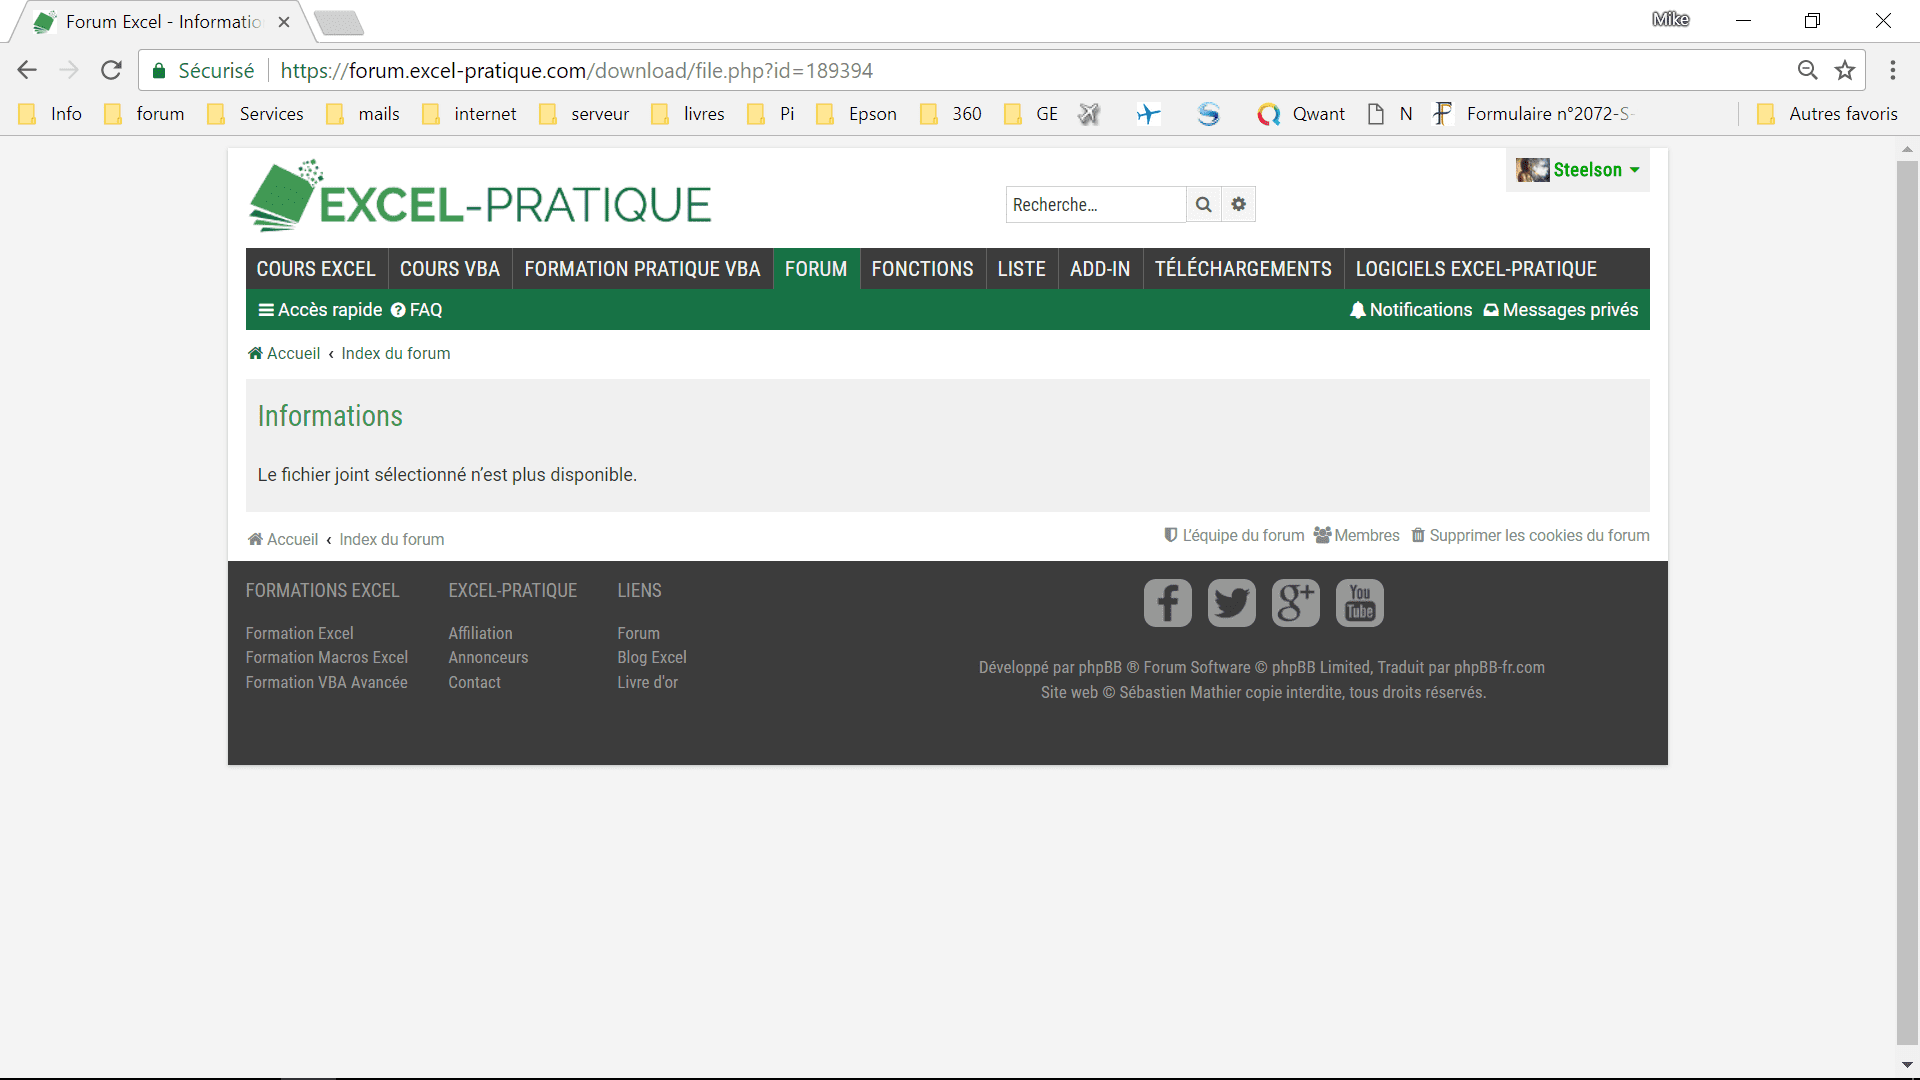Open the YouTube icon link
1920x1080 pixels.
[1359, 603]
